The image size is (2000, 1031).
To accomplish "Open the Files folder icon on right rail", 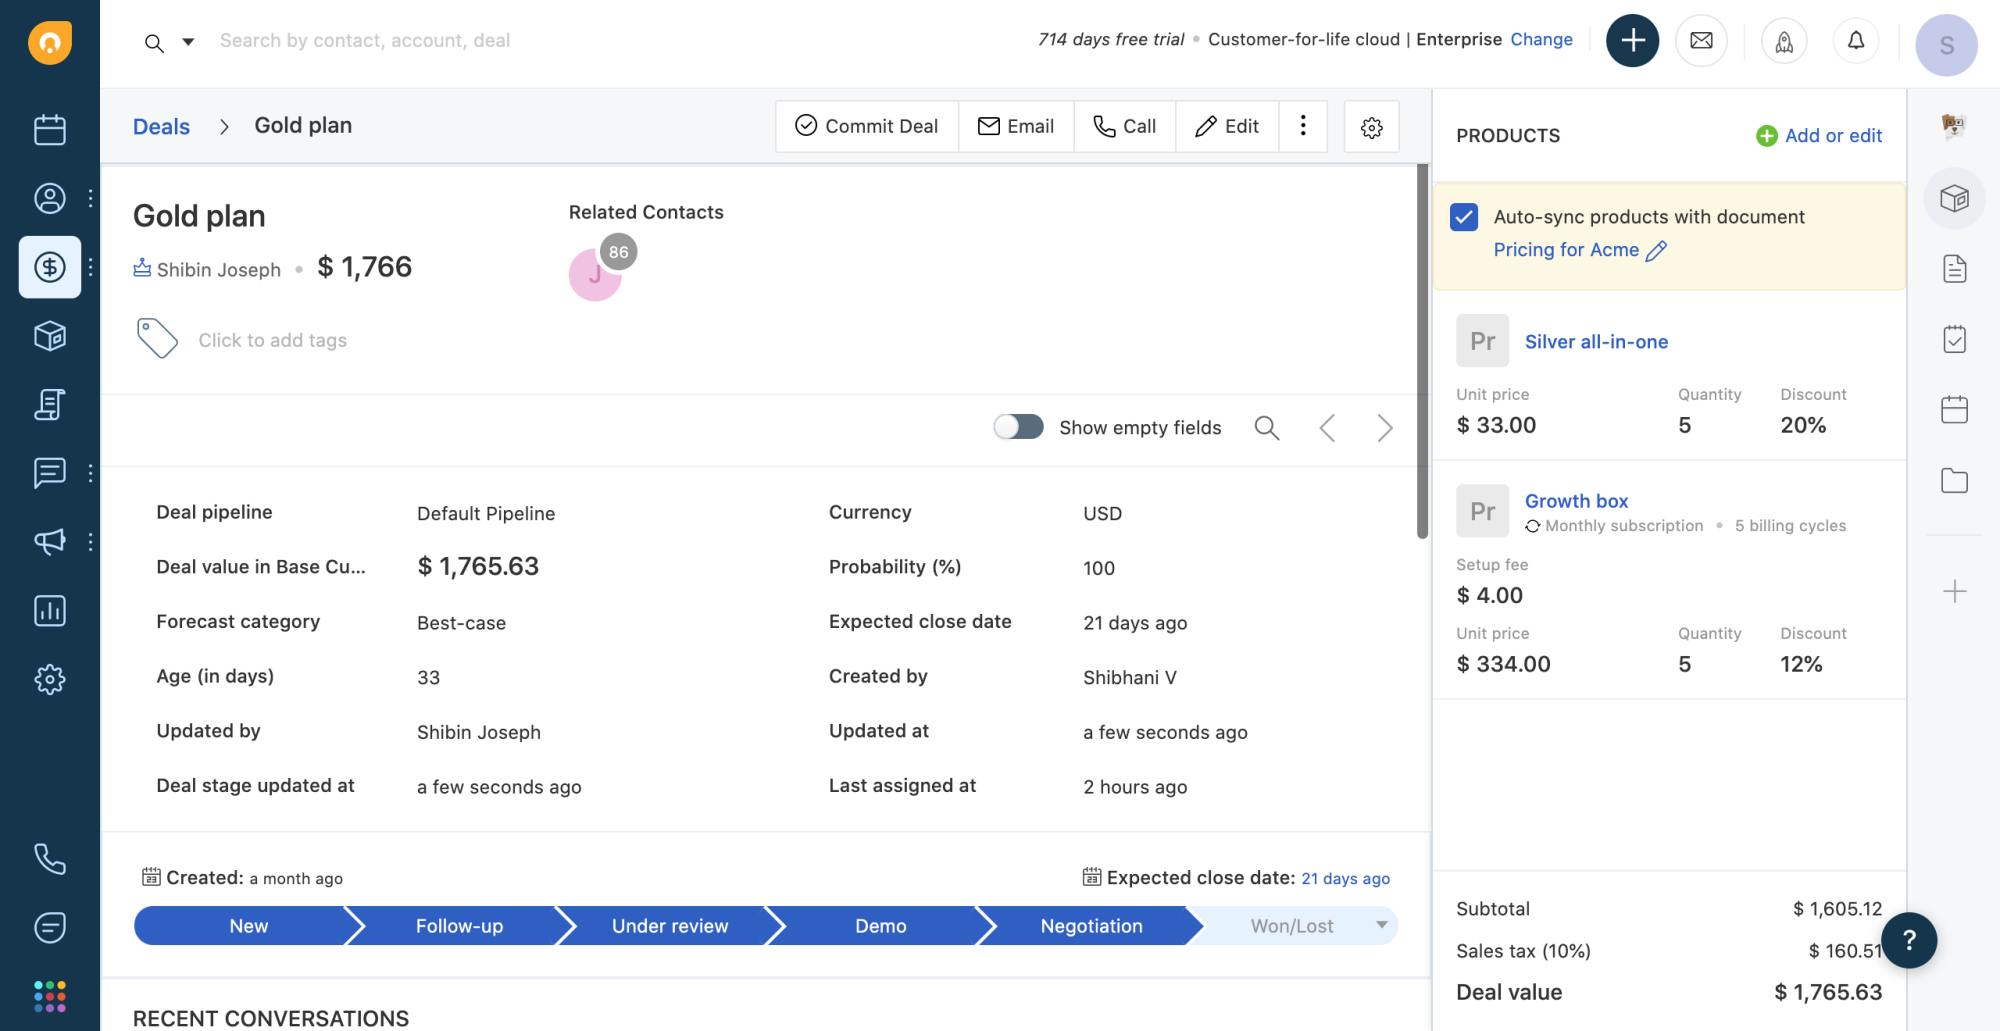I will (x=1954, y=480).
